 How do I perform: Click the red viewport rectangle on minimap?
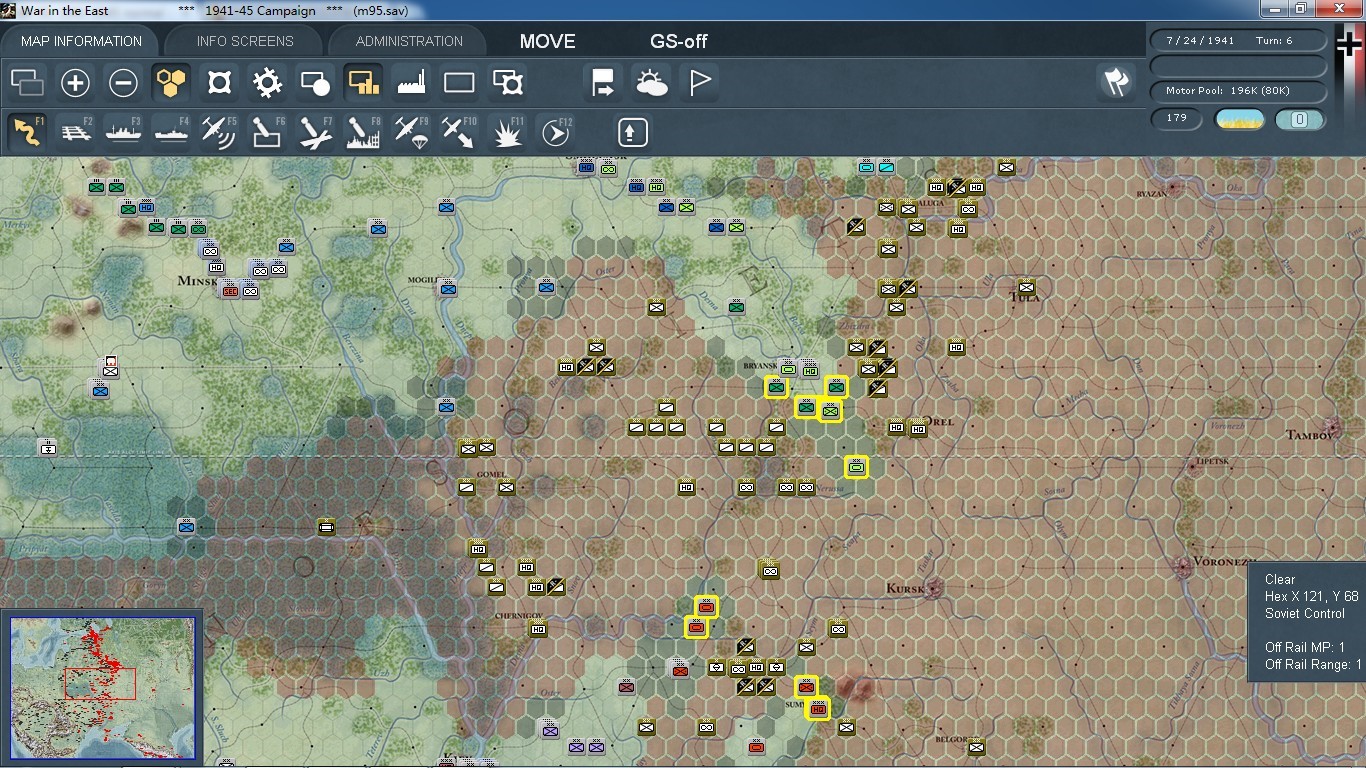100,683
